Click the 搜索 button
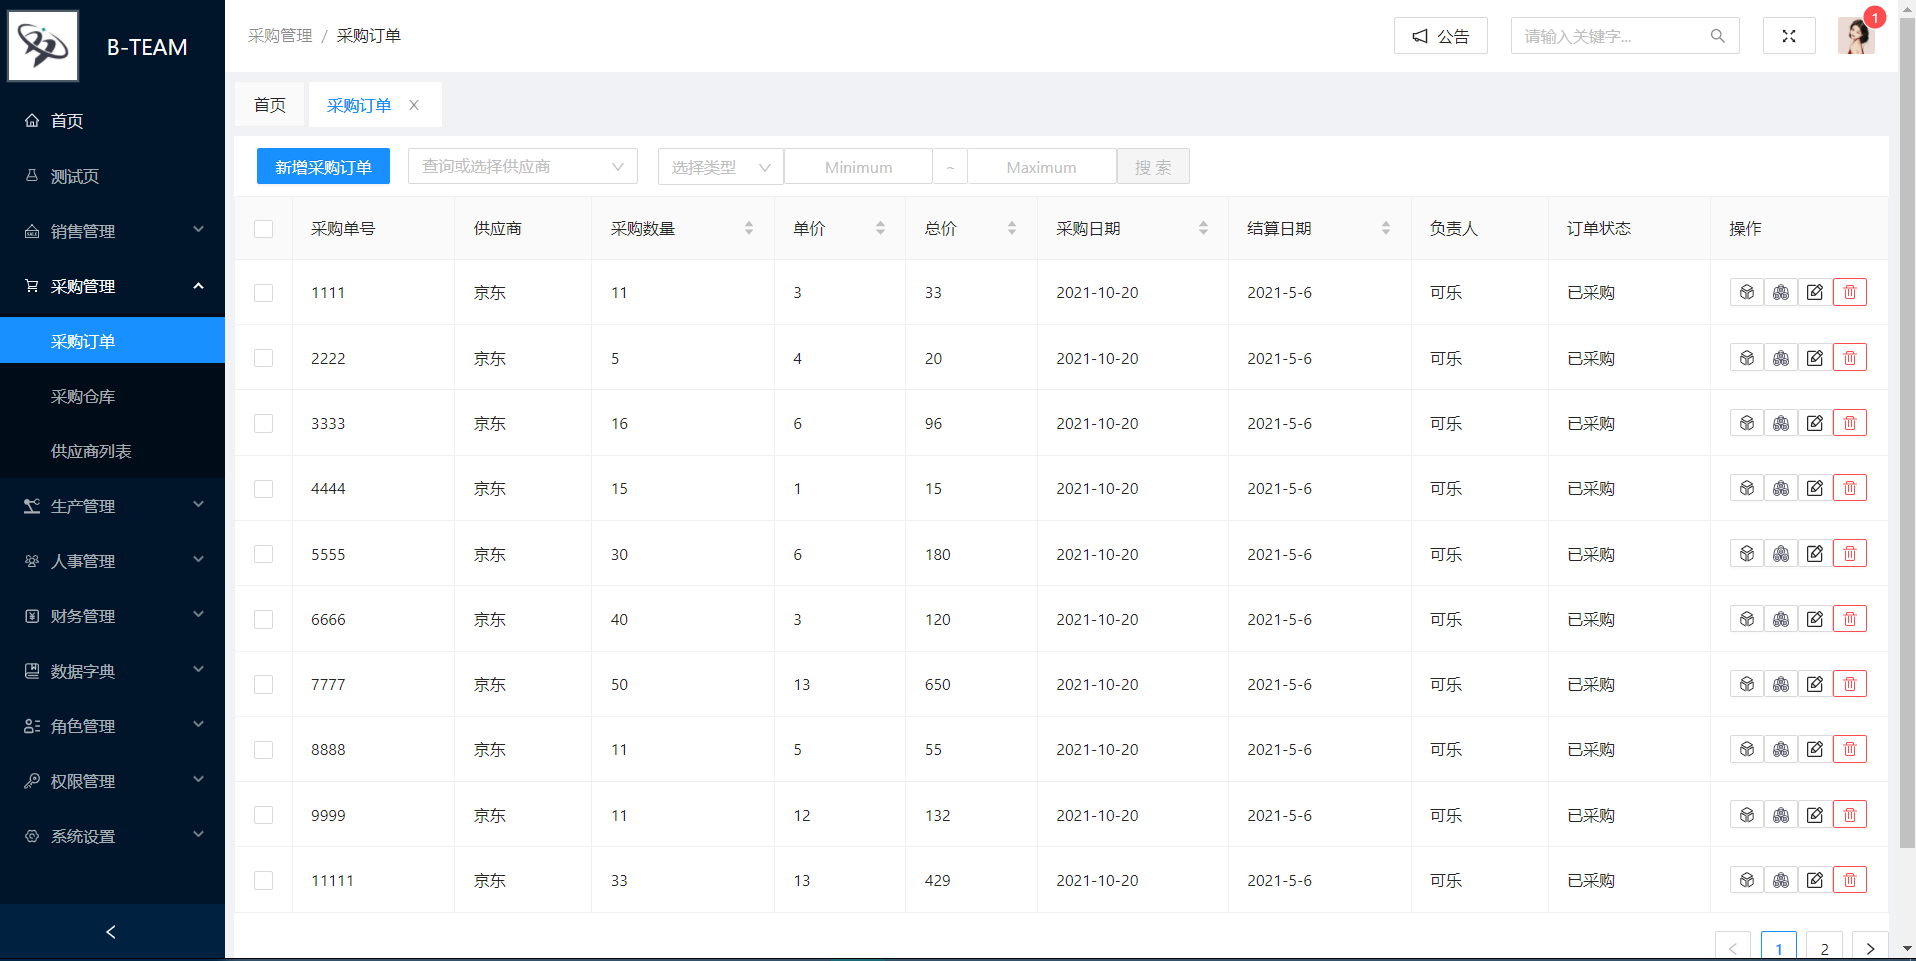The width and height of the screenshot is (1916, 961). (1153, 166)
